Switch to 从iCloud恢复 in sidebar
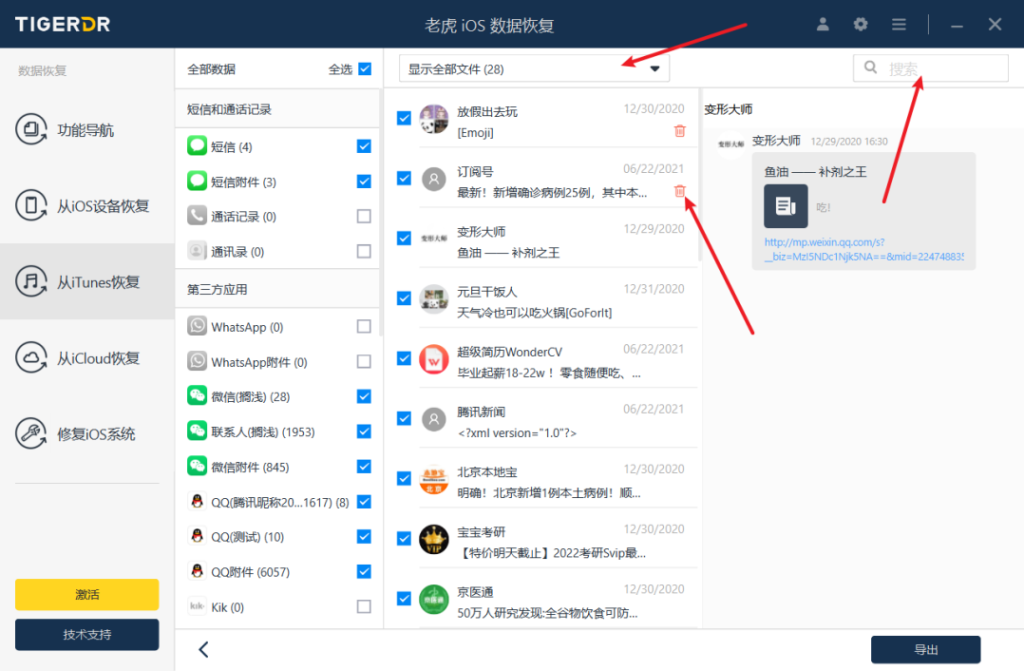Image resolution: width=1024 pixels, height=671 pixels. tap(87, 358)
